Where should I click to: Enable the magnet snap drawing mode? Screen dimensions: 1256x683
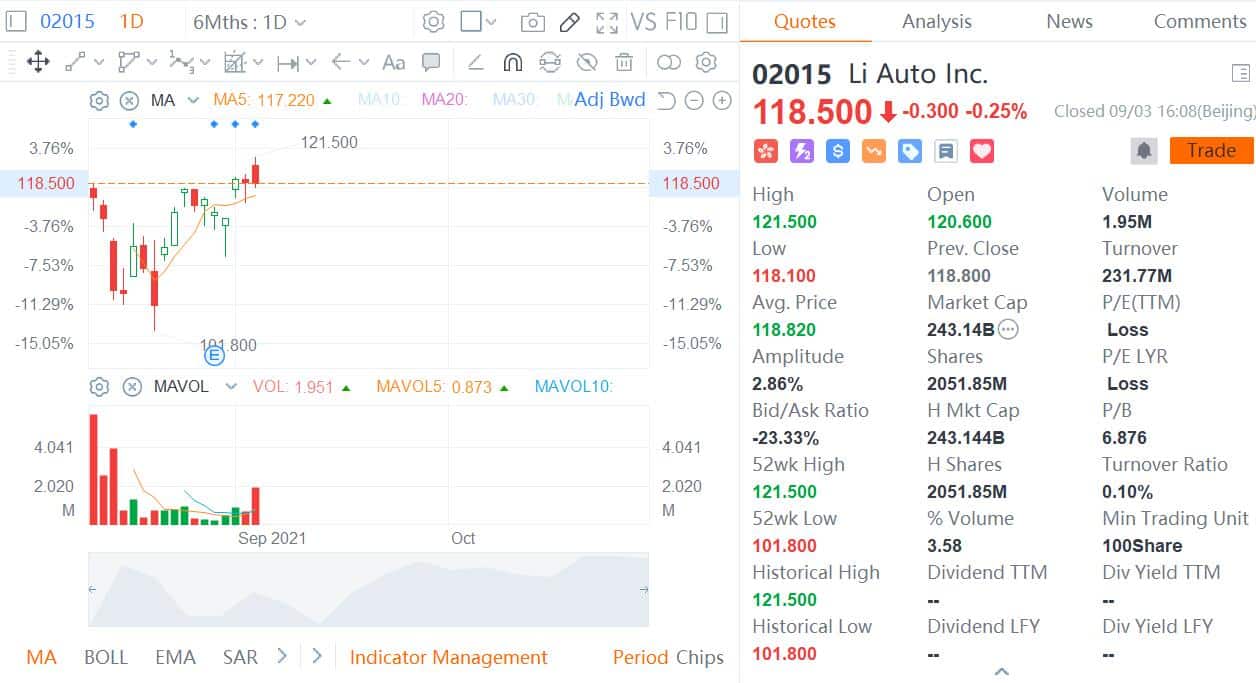510,62
